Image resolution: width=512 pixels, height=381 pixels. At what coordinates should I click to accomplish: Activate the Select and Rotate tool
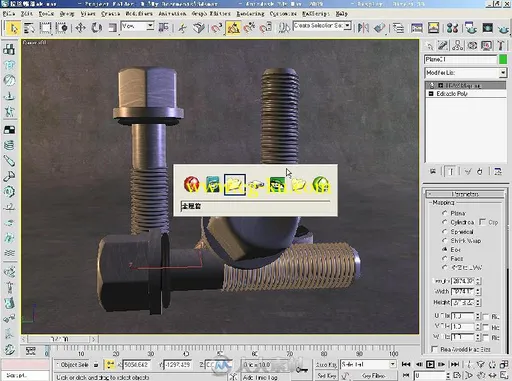[97, 28]
